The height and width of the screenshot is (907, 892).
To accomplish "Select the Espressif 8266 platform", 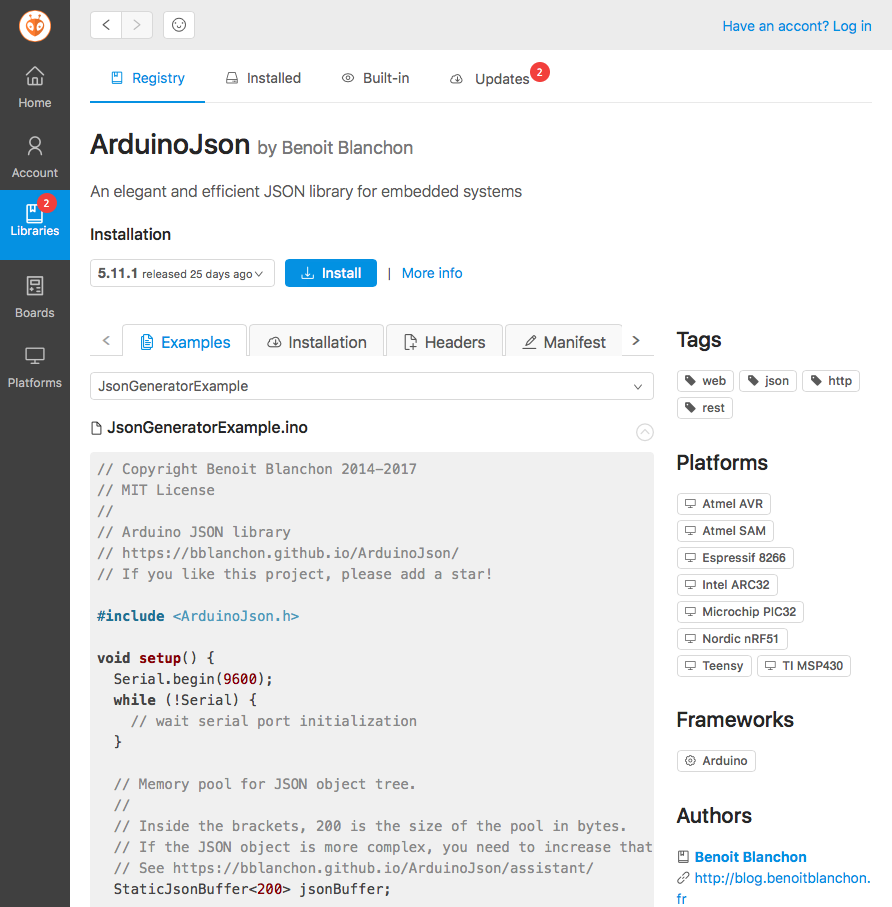I will 735,558.
